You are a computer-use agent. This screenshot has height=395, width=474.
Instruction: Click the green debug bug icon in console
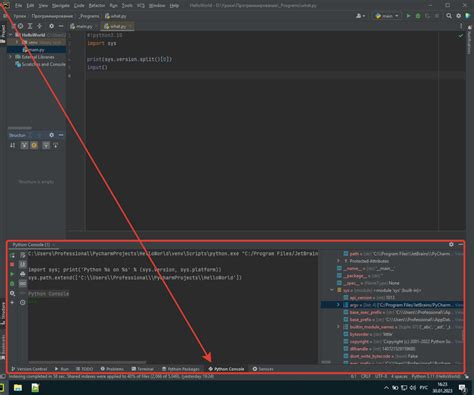click(x=12, y=284)
